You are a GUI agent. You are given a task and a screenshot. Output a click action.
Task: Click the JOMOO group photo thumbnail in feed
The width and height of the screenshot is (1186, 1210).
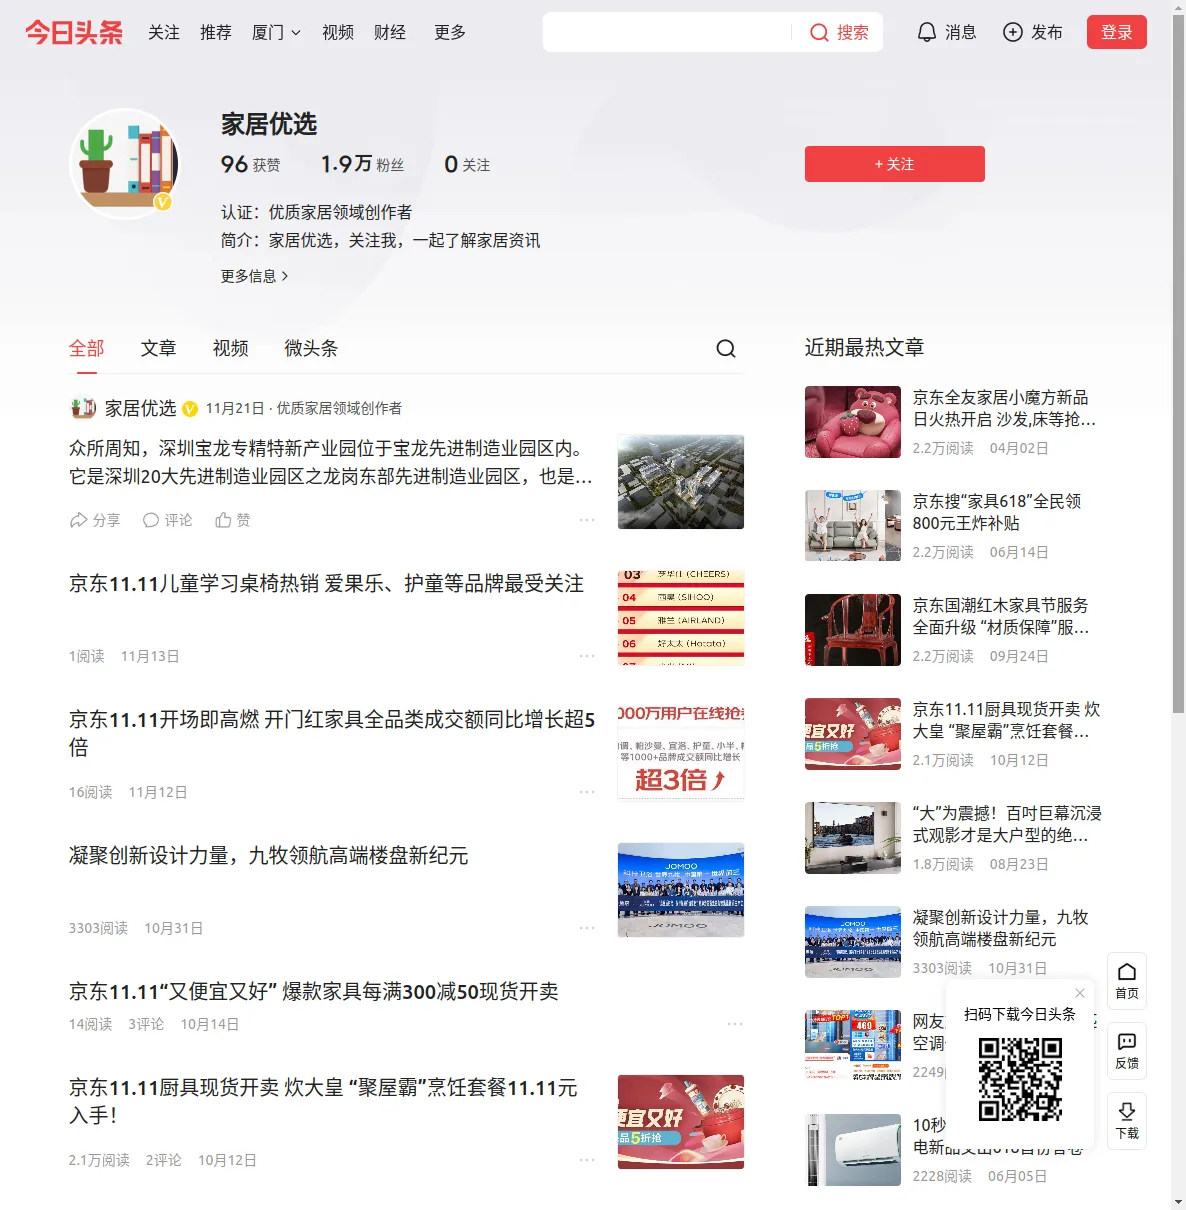point(681,890)
